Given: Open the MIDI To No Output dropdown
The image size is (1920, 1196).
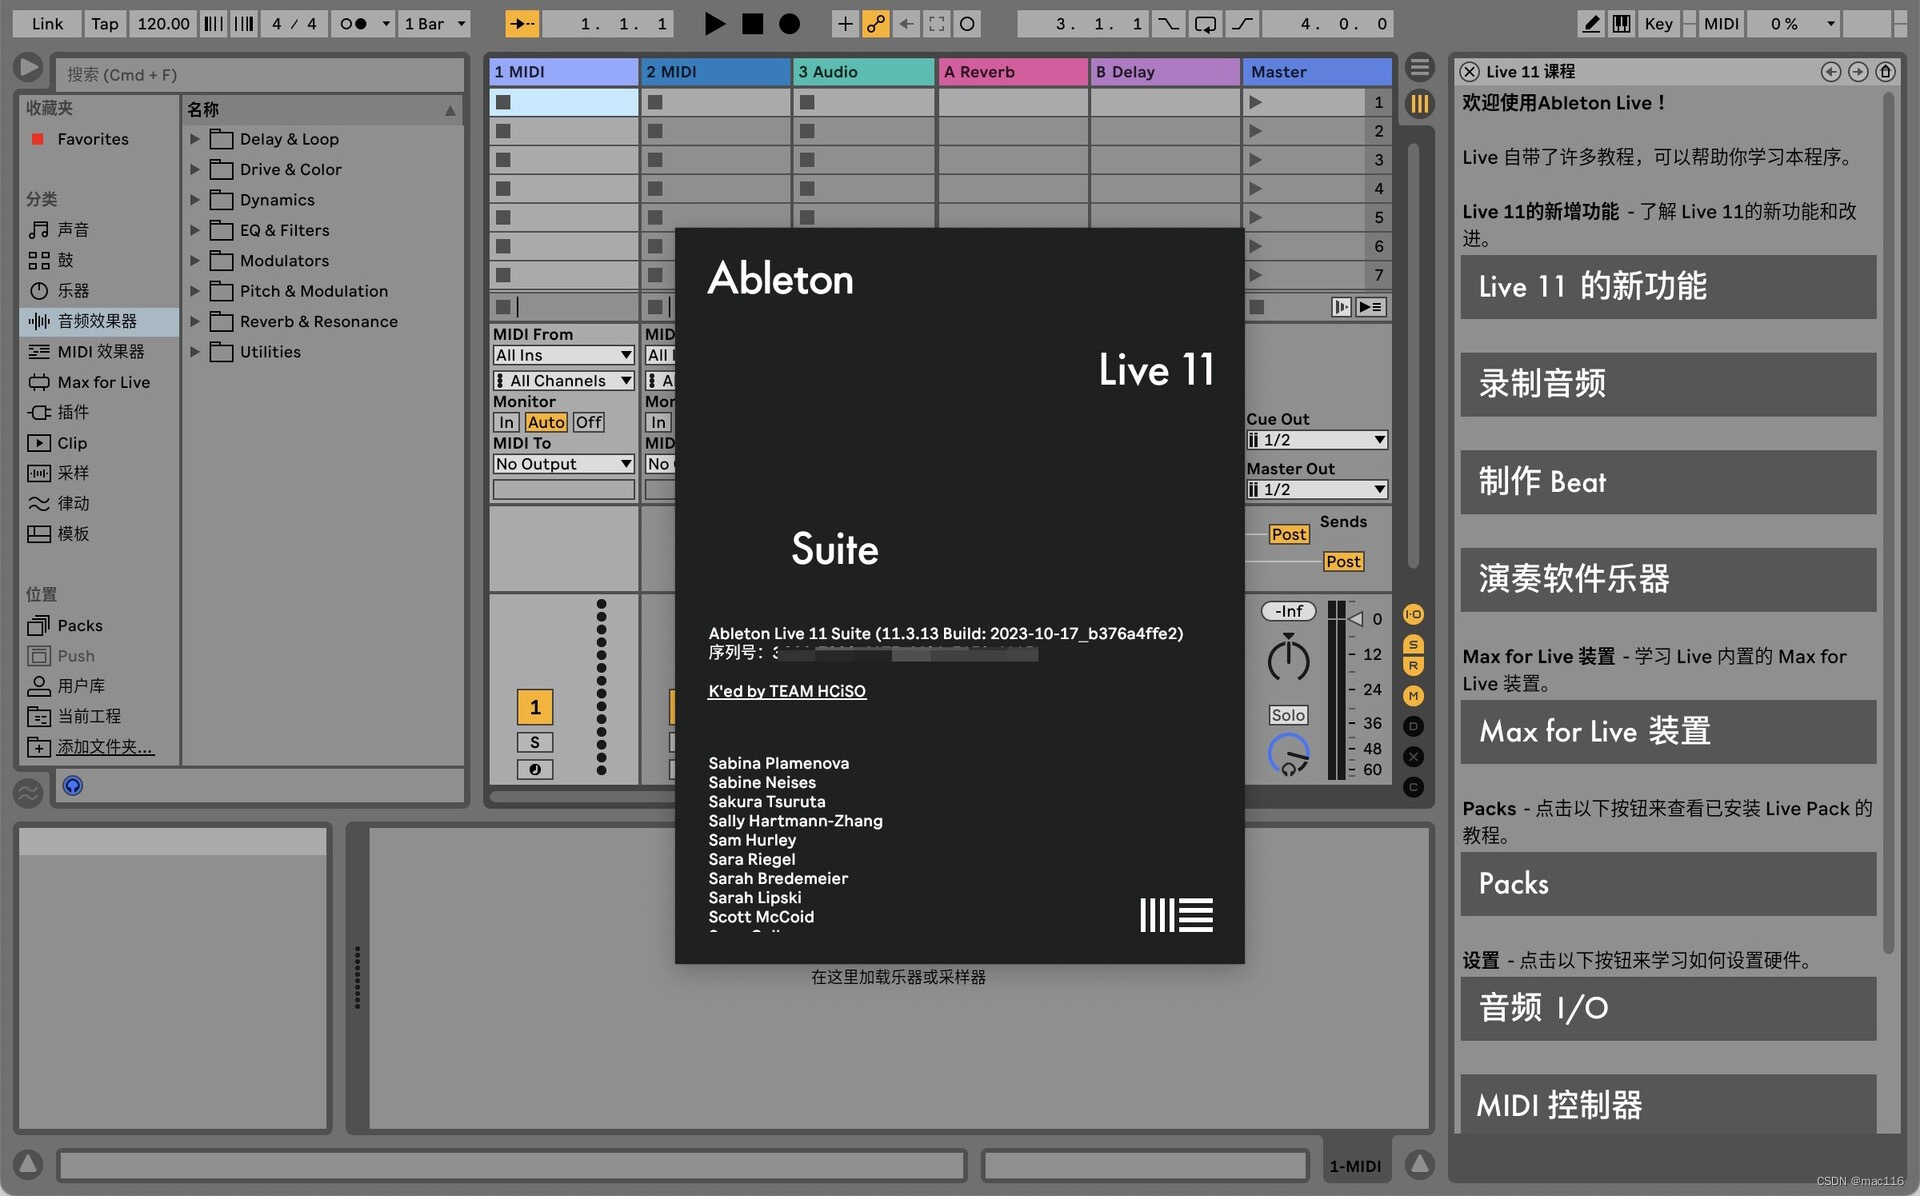Looking at the screenshot, I should click(563, 464).
